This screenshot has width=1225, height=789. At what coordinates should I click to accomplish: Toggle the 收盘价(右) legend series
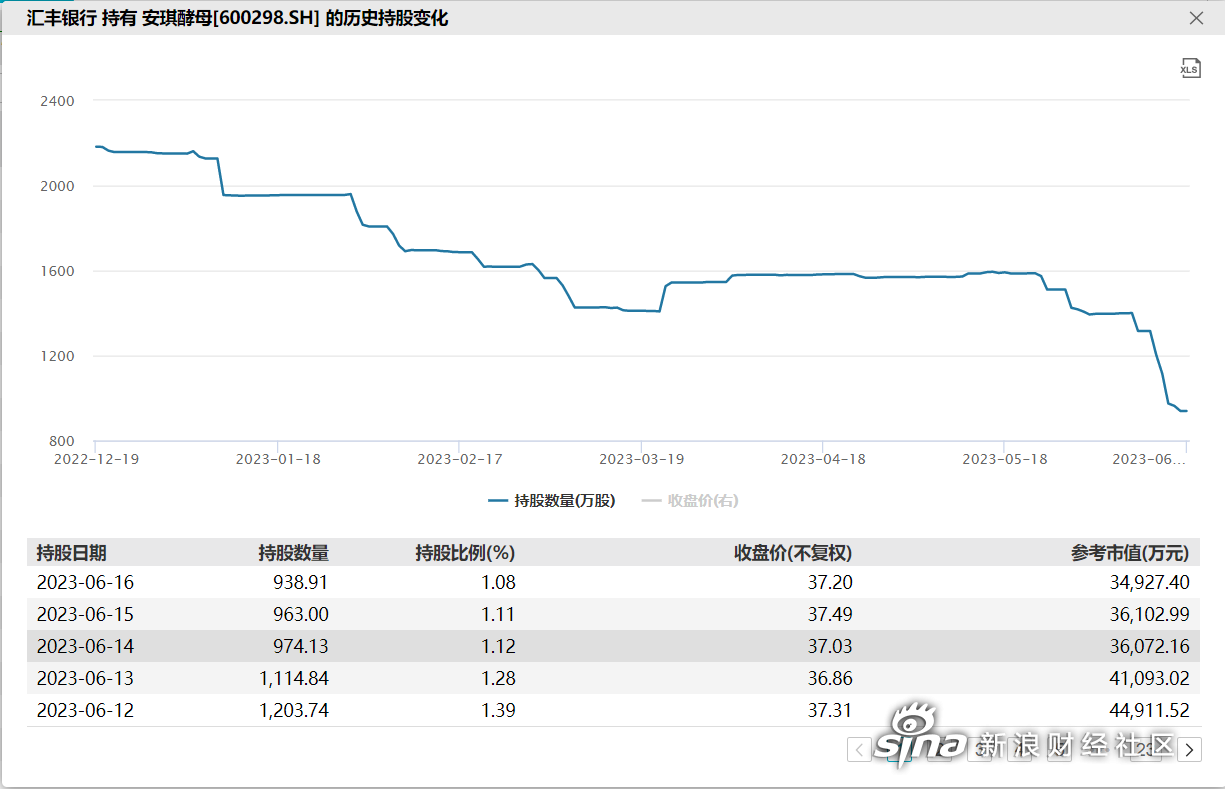690,501
